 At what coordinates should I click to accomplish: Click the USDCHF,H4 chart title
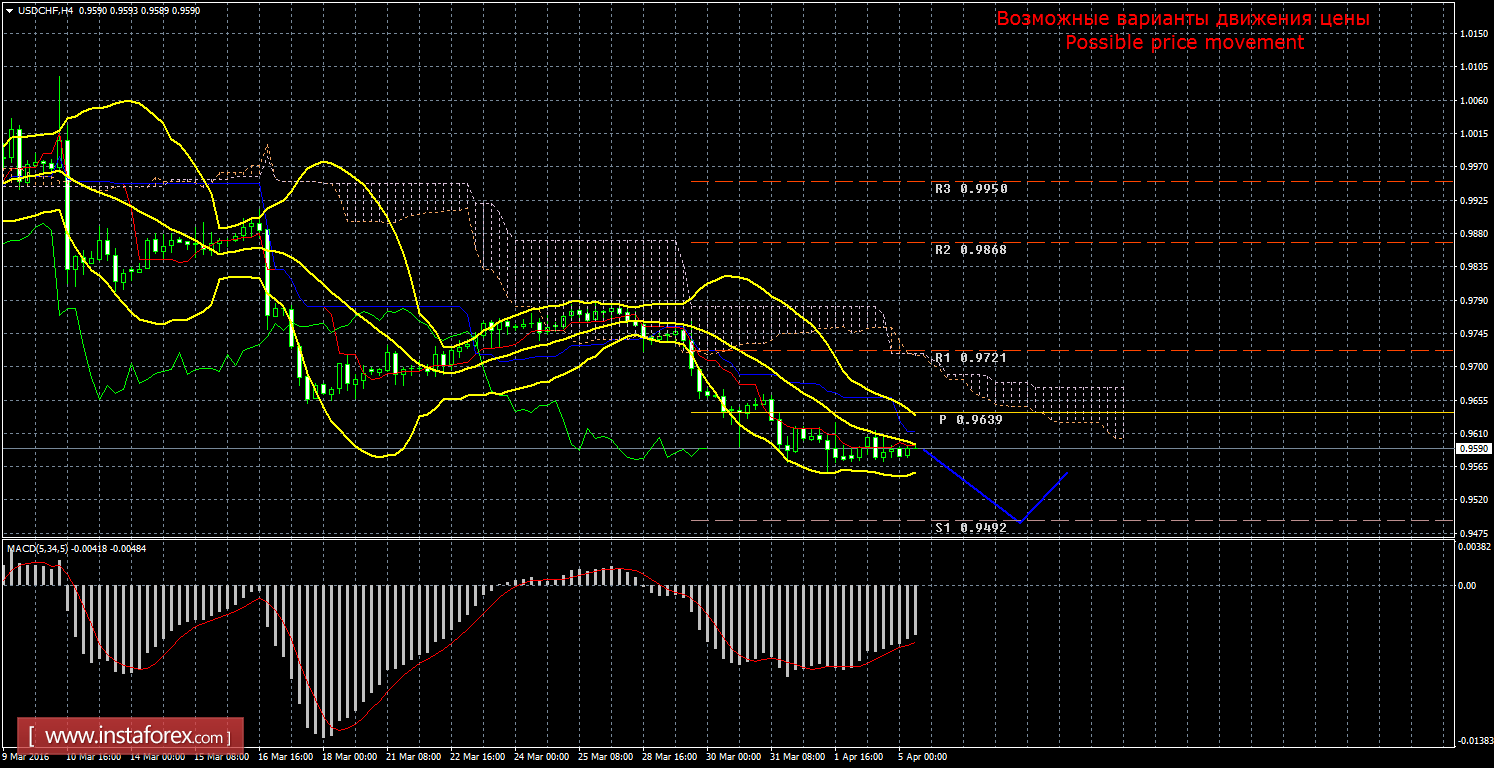pos(44,10)
